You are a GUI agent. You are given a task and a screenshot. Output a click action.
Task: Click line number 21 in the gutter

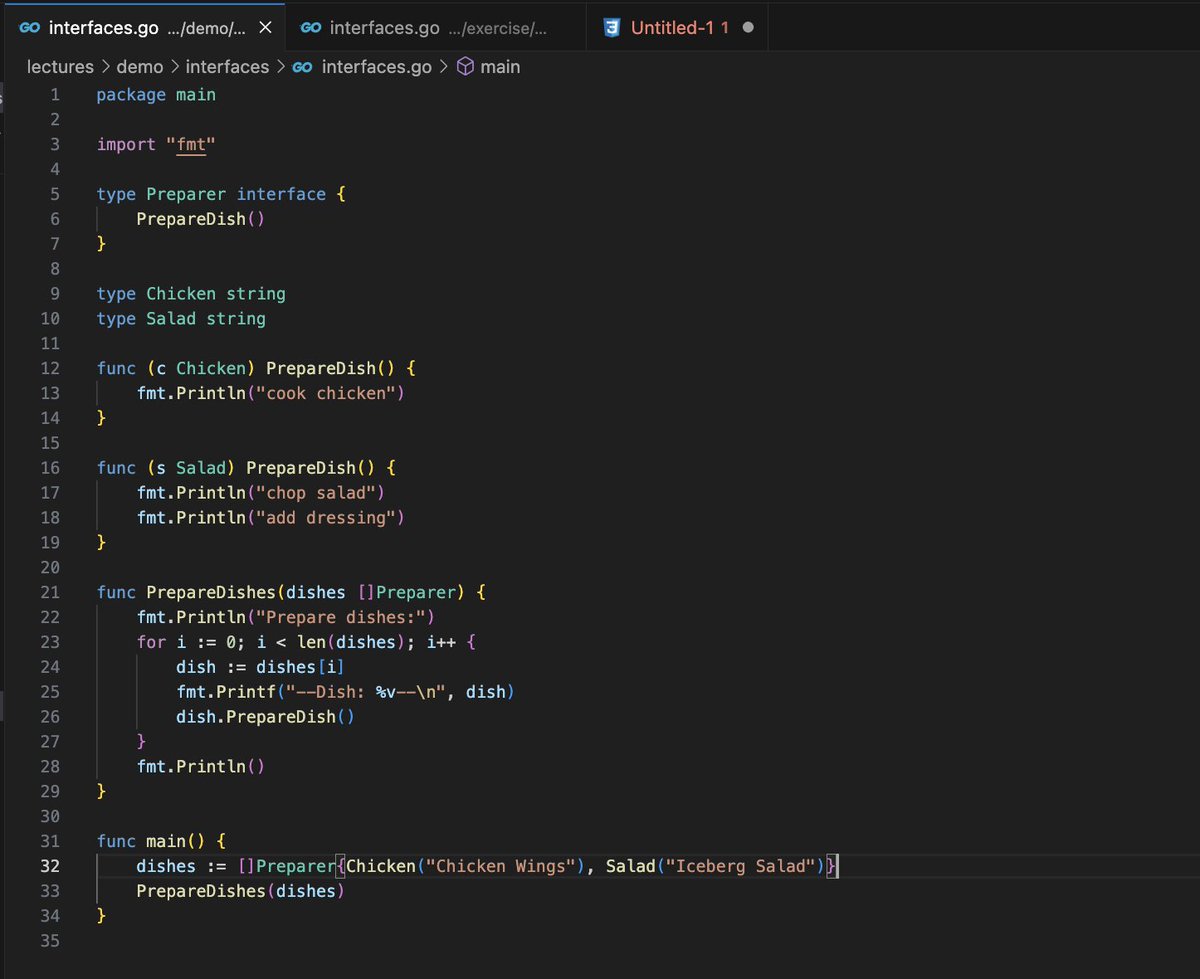(50, 592)
